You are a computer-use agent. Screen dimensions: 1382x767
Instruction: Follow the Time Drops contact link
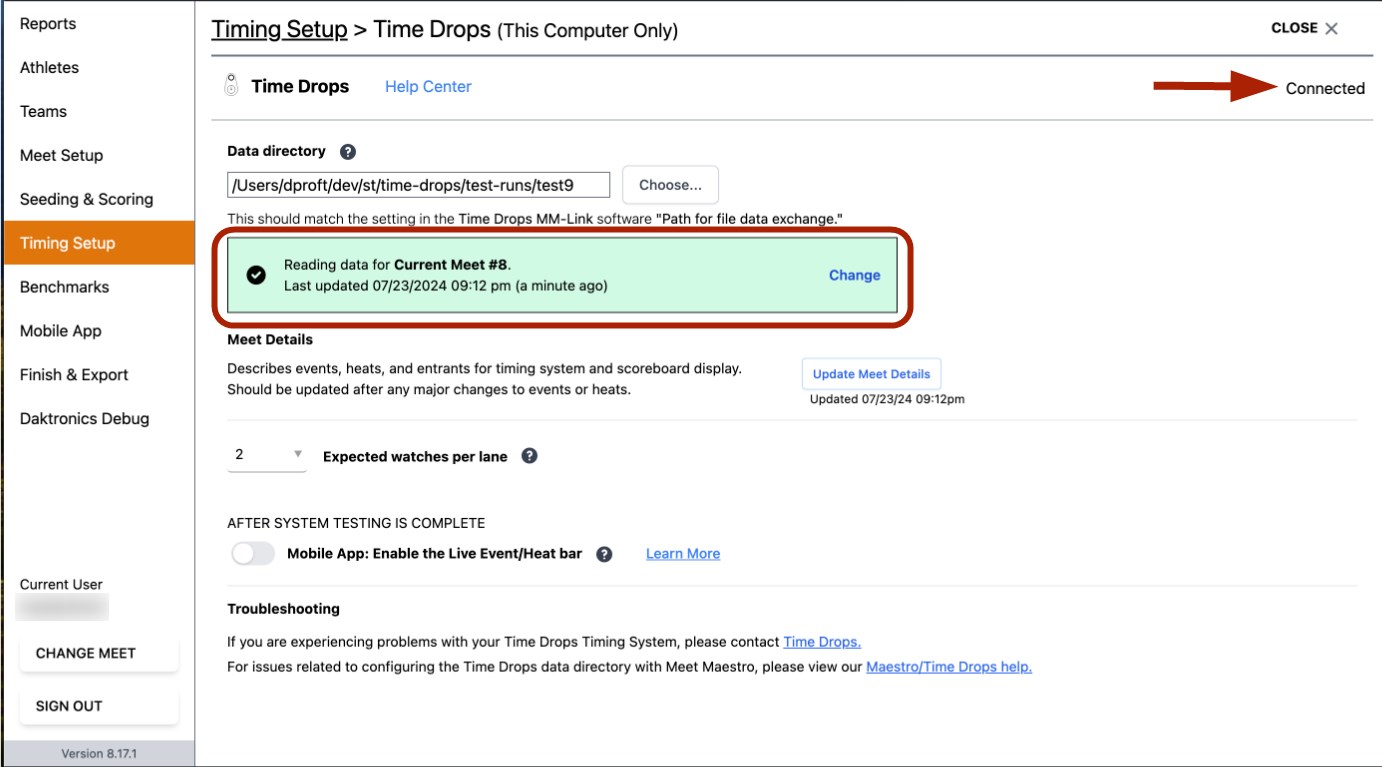point(822,642)
